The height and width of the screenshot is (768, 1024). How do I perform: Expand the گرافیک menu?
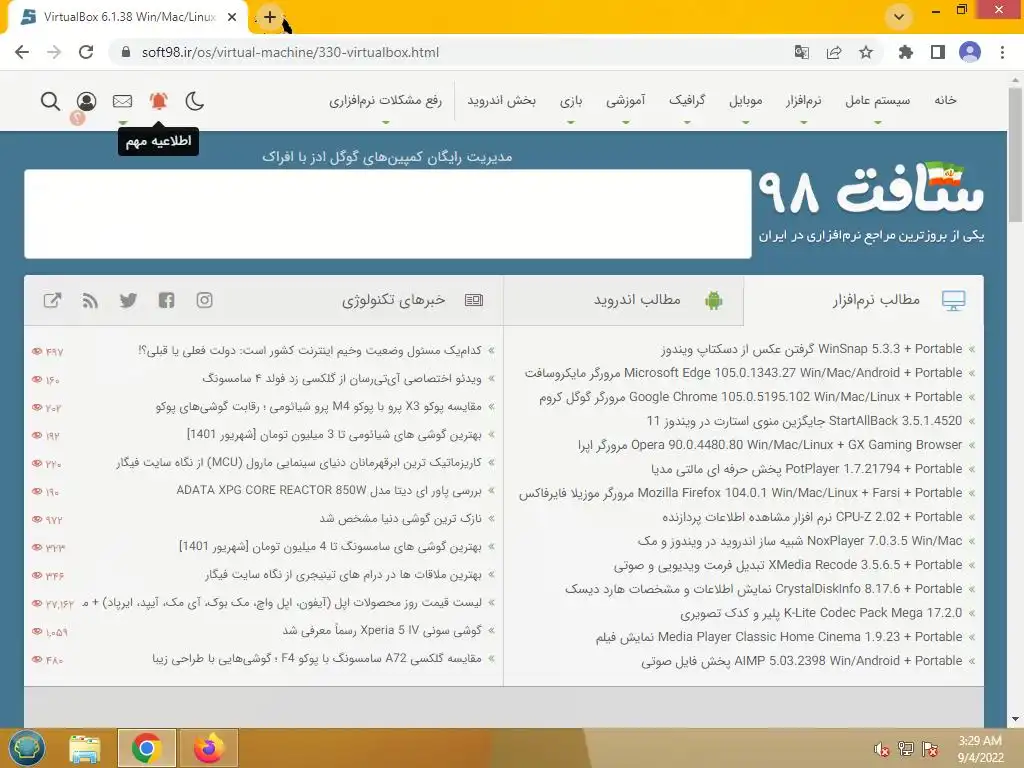click(687, 100)
